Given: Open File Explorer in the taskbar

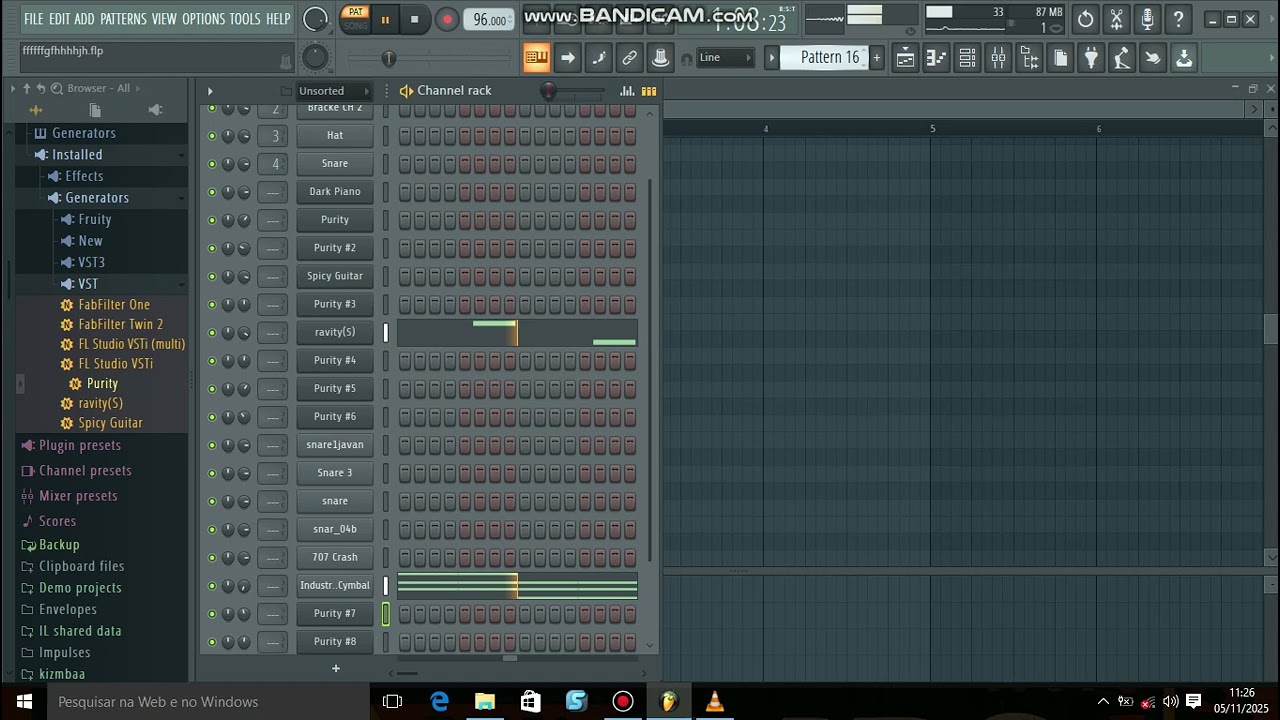Looking at the screenshot, I should click(485, 702).
